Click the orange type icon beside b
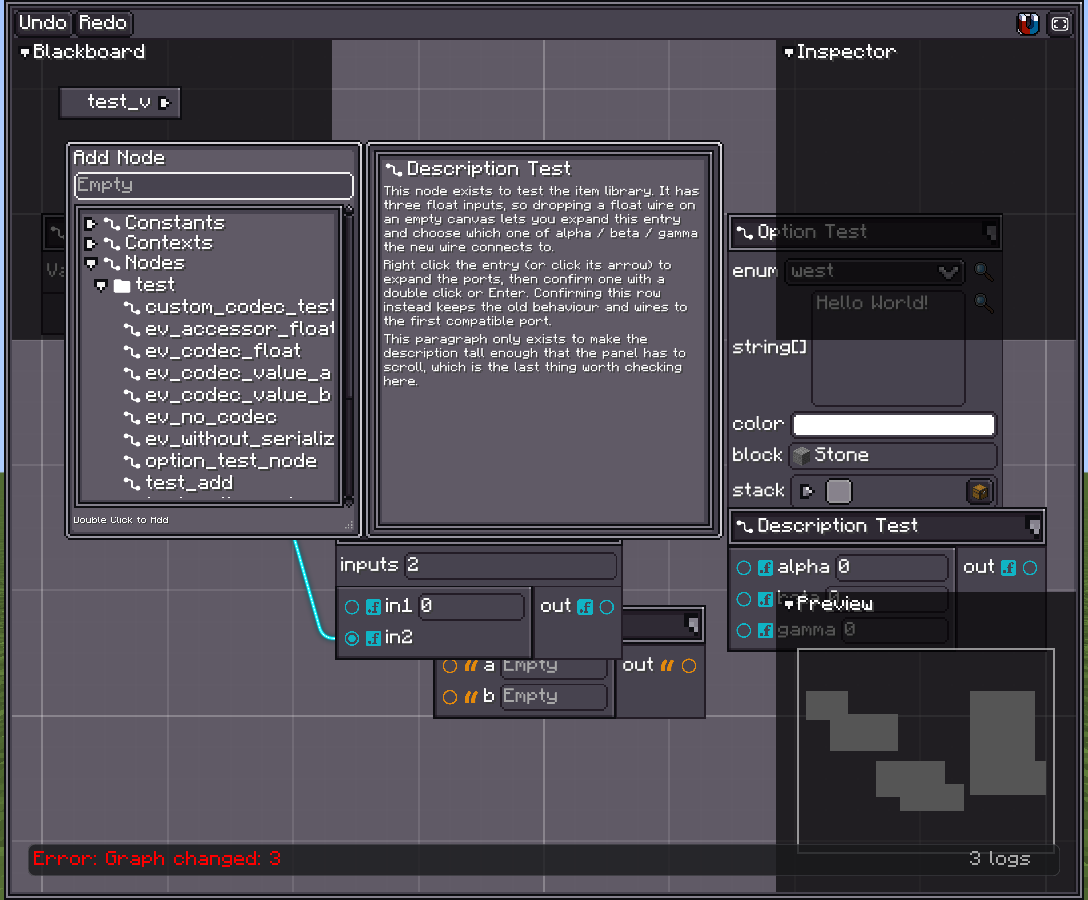This screenshot has width=1088, height=900. [x=471, y=697]
